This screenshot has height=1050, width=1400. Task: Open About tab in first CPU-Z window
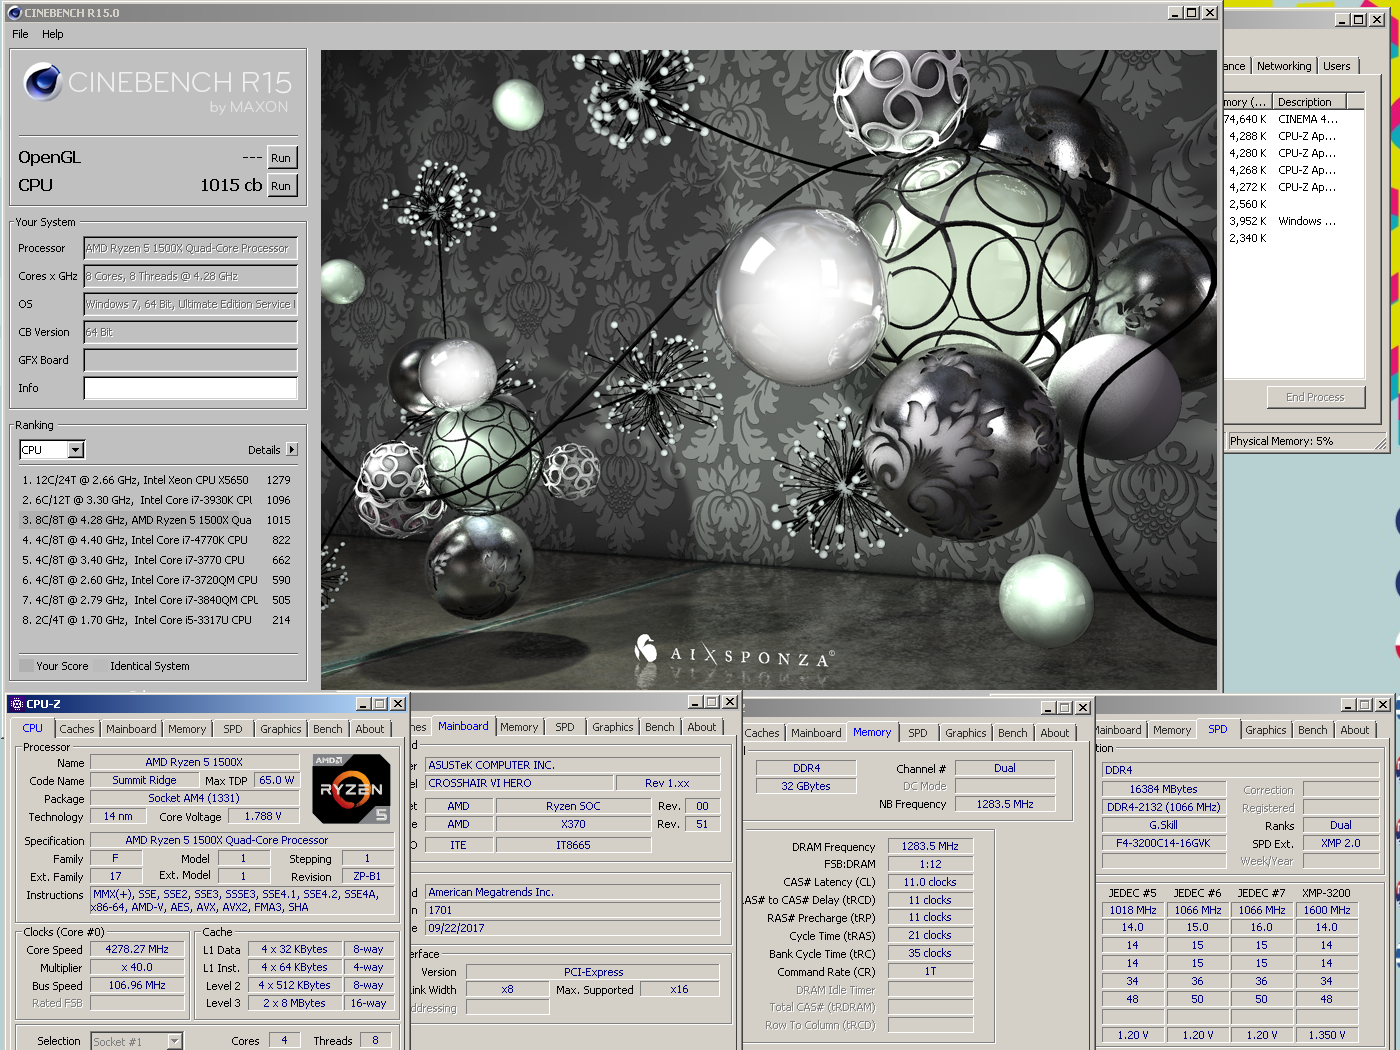click(370, 729)
